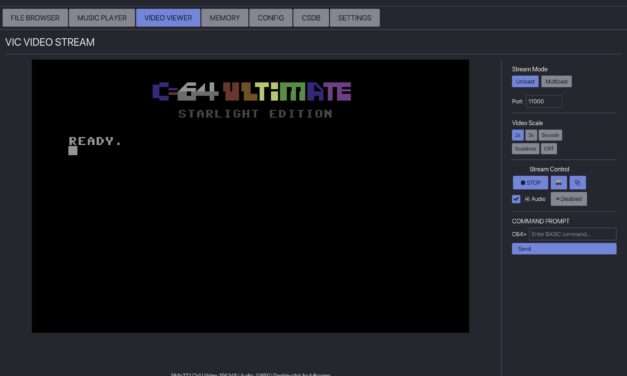Toggle the Smooth video scaling option

(x=550, y=135)
